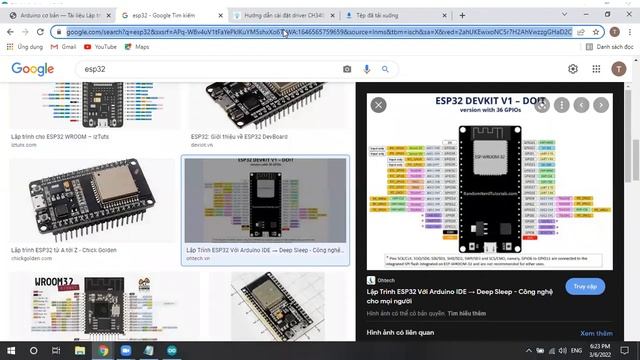
Task: Click the browser forward arrow
Action: (x=25, y=32)
